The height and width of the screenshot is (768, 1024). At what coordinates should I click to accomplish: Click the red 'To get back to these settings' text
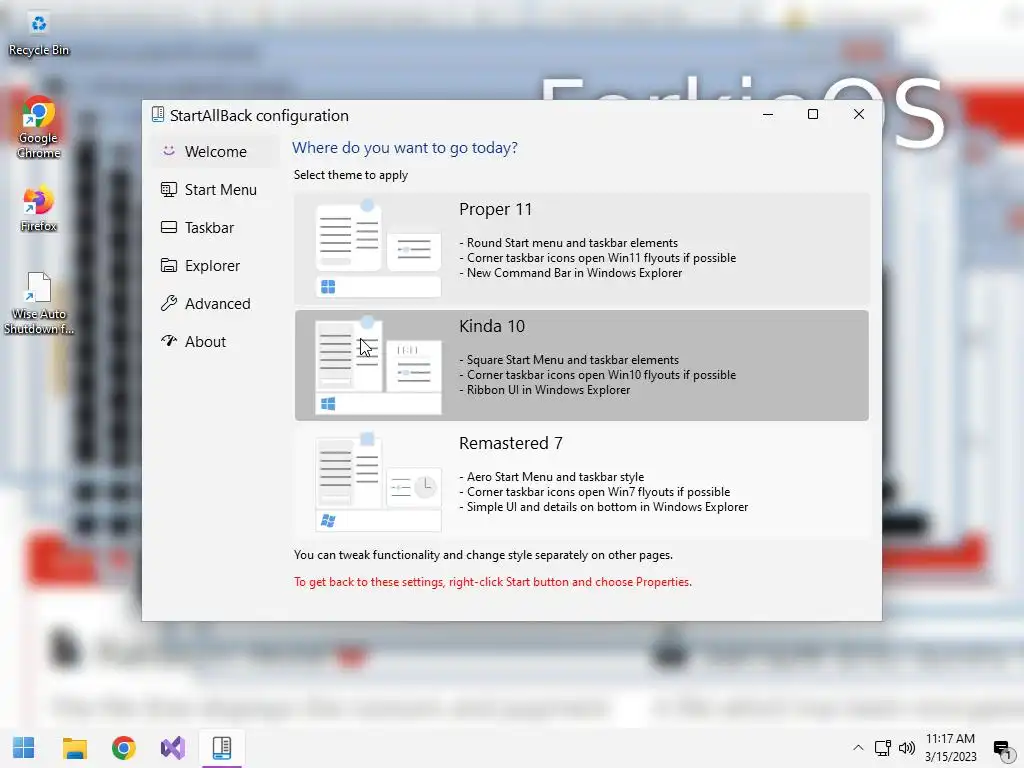tap(492, 582)
